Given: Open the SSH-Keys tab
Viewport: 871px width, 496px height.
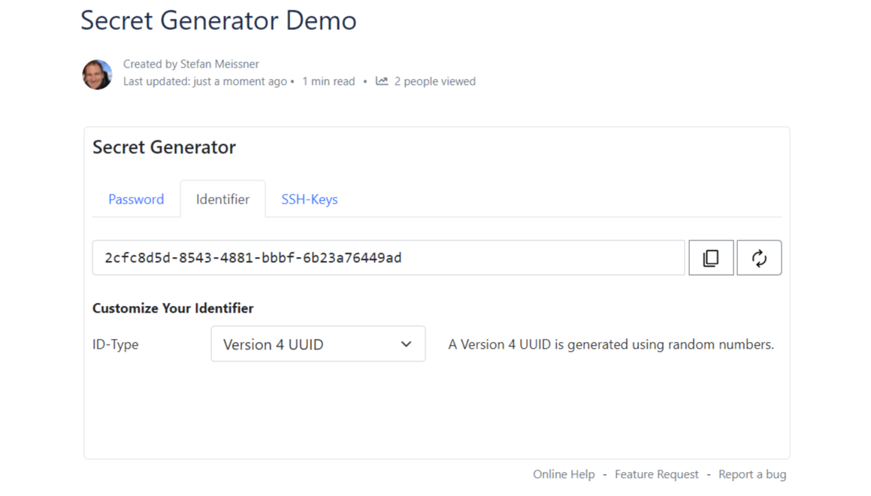Looking at the screenshot, I should (x=309, y=199).
